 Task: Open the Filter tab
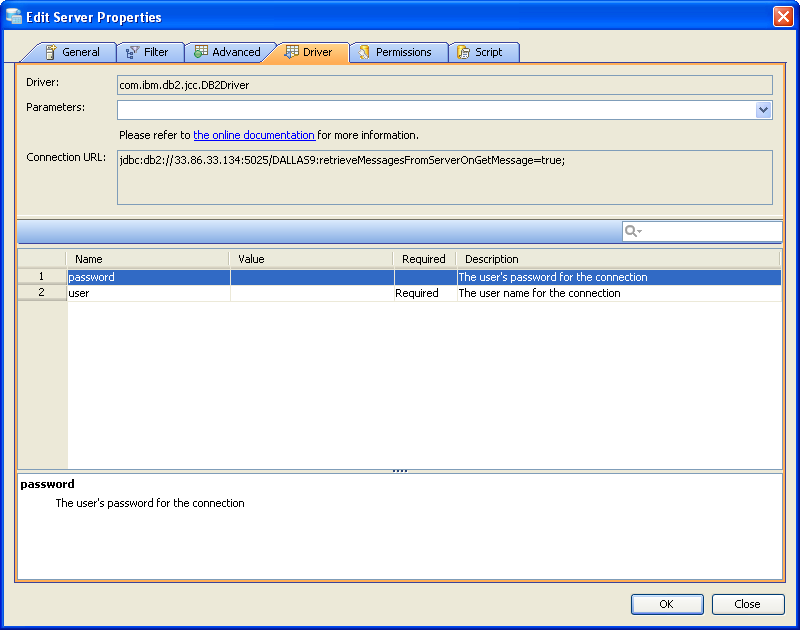tap(151, 52)
